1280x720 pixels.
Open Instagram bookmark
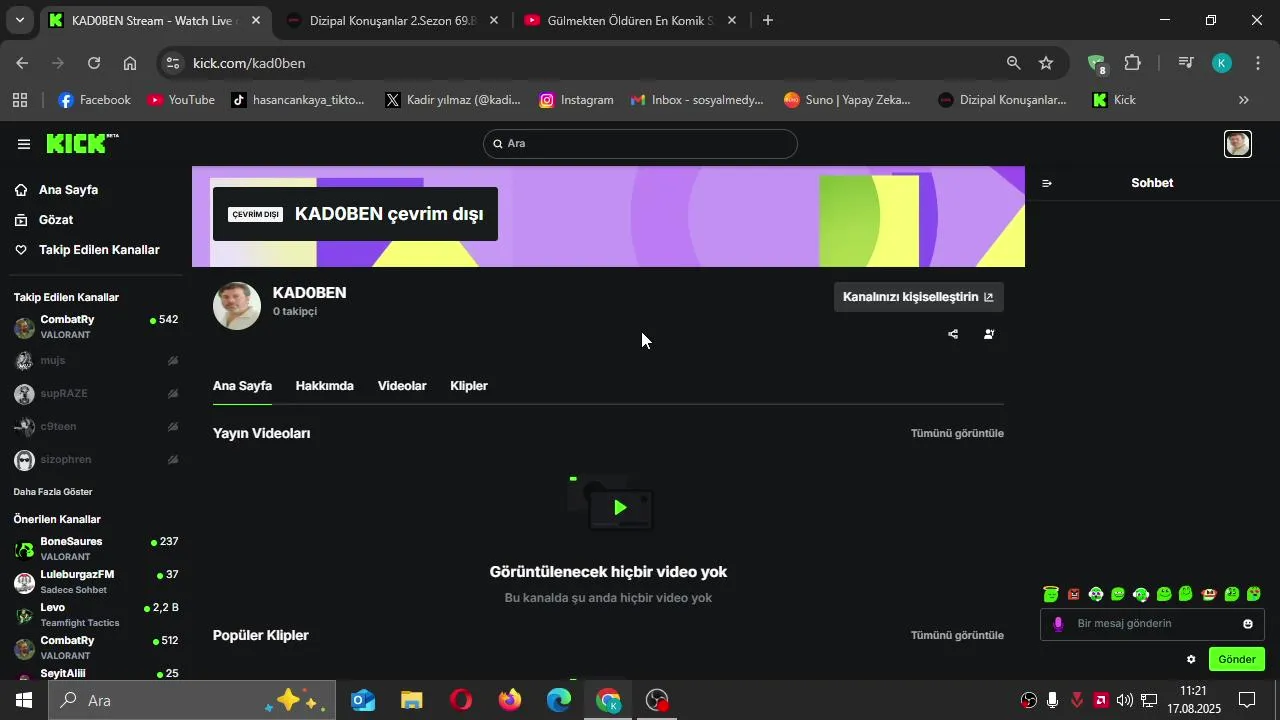[576, 100]
